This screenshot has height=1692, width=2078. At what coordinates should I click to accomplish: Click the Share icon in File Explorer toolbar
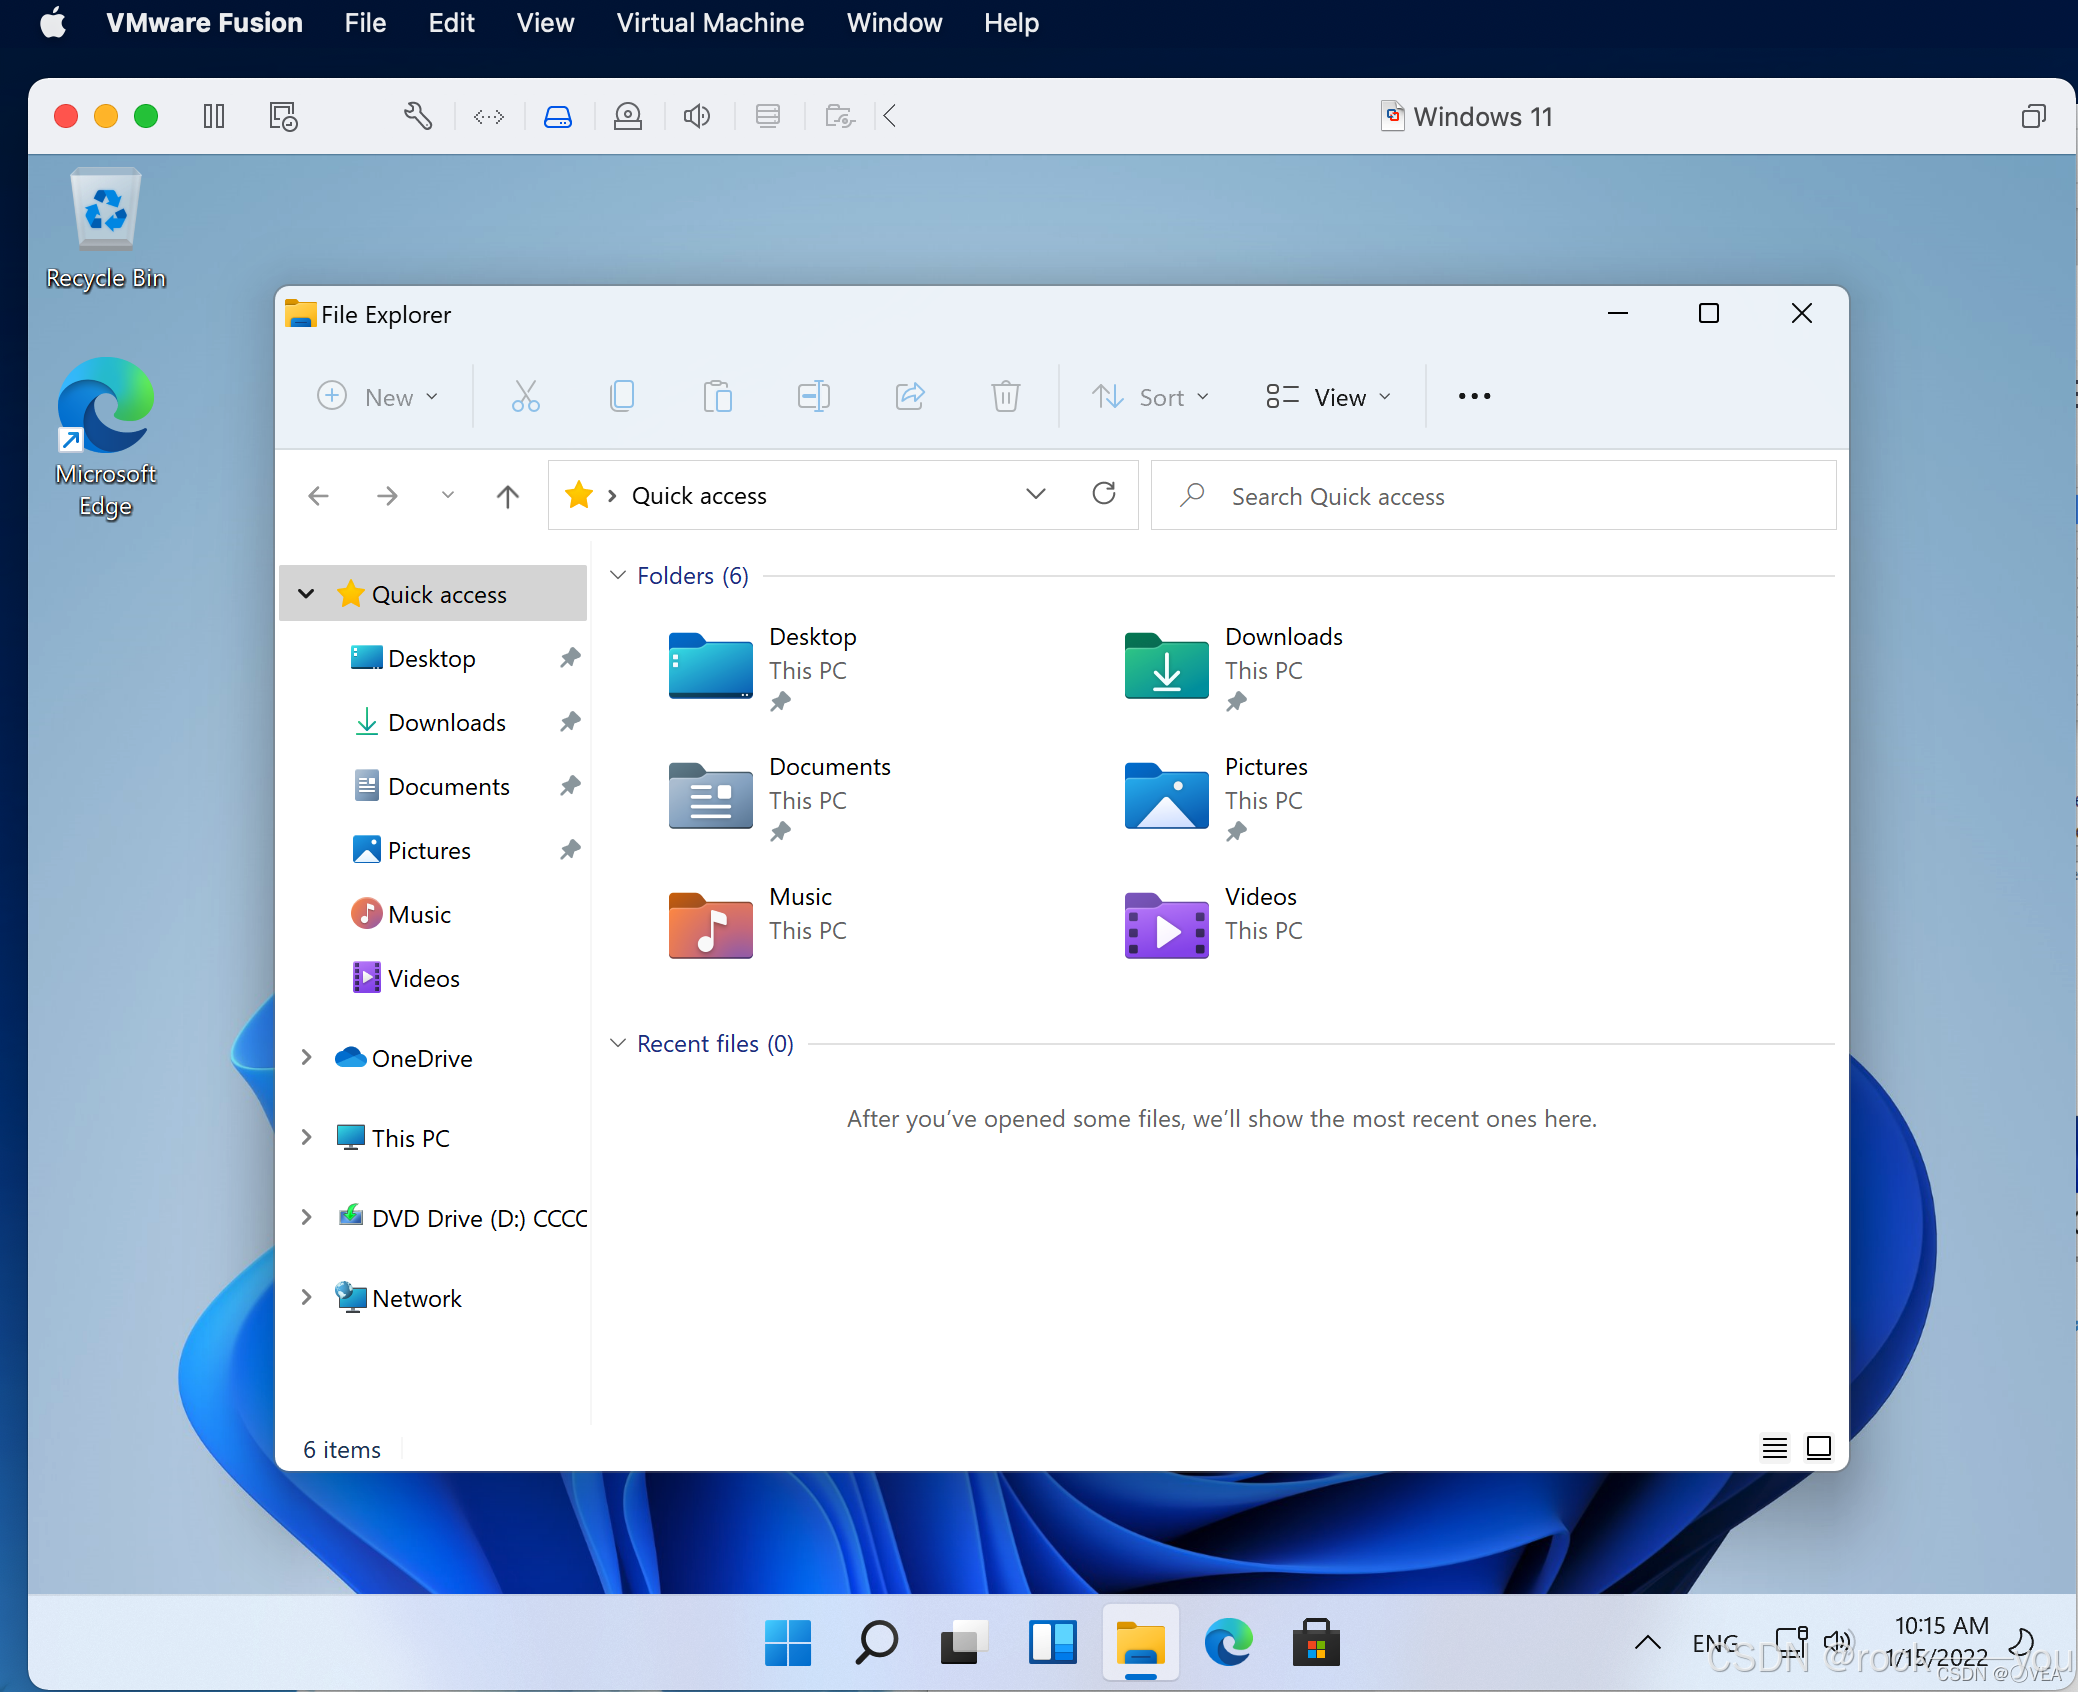coord(909,397)
